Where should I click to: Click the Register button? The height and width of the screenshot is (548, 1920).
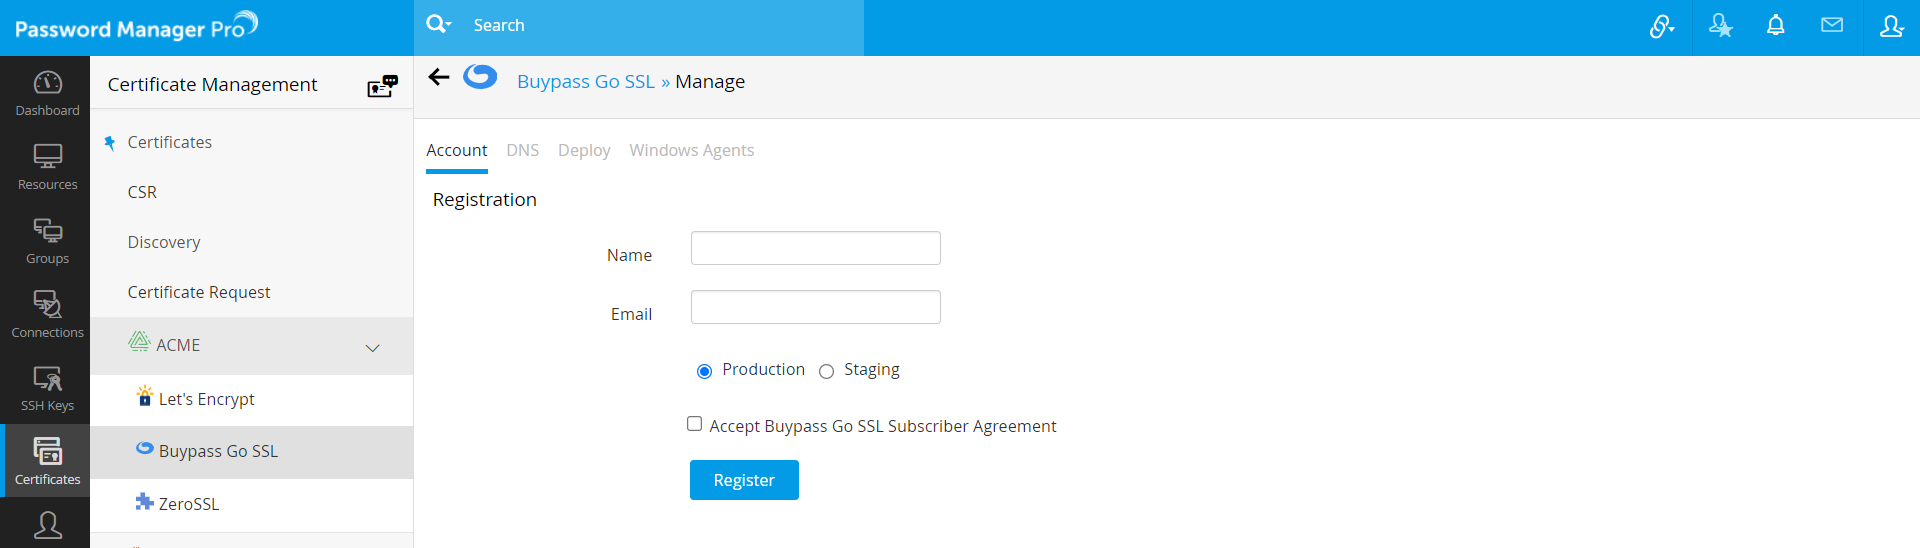tap(744, 480)
